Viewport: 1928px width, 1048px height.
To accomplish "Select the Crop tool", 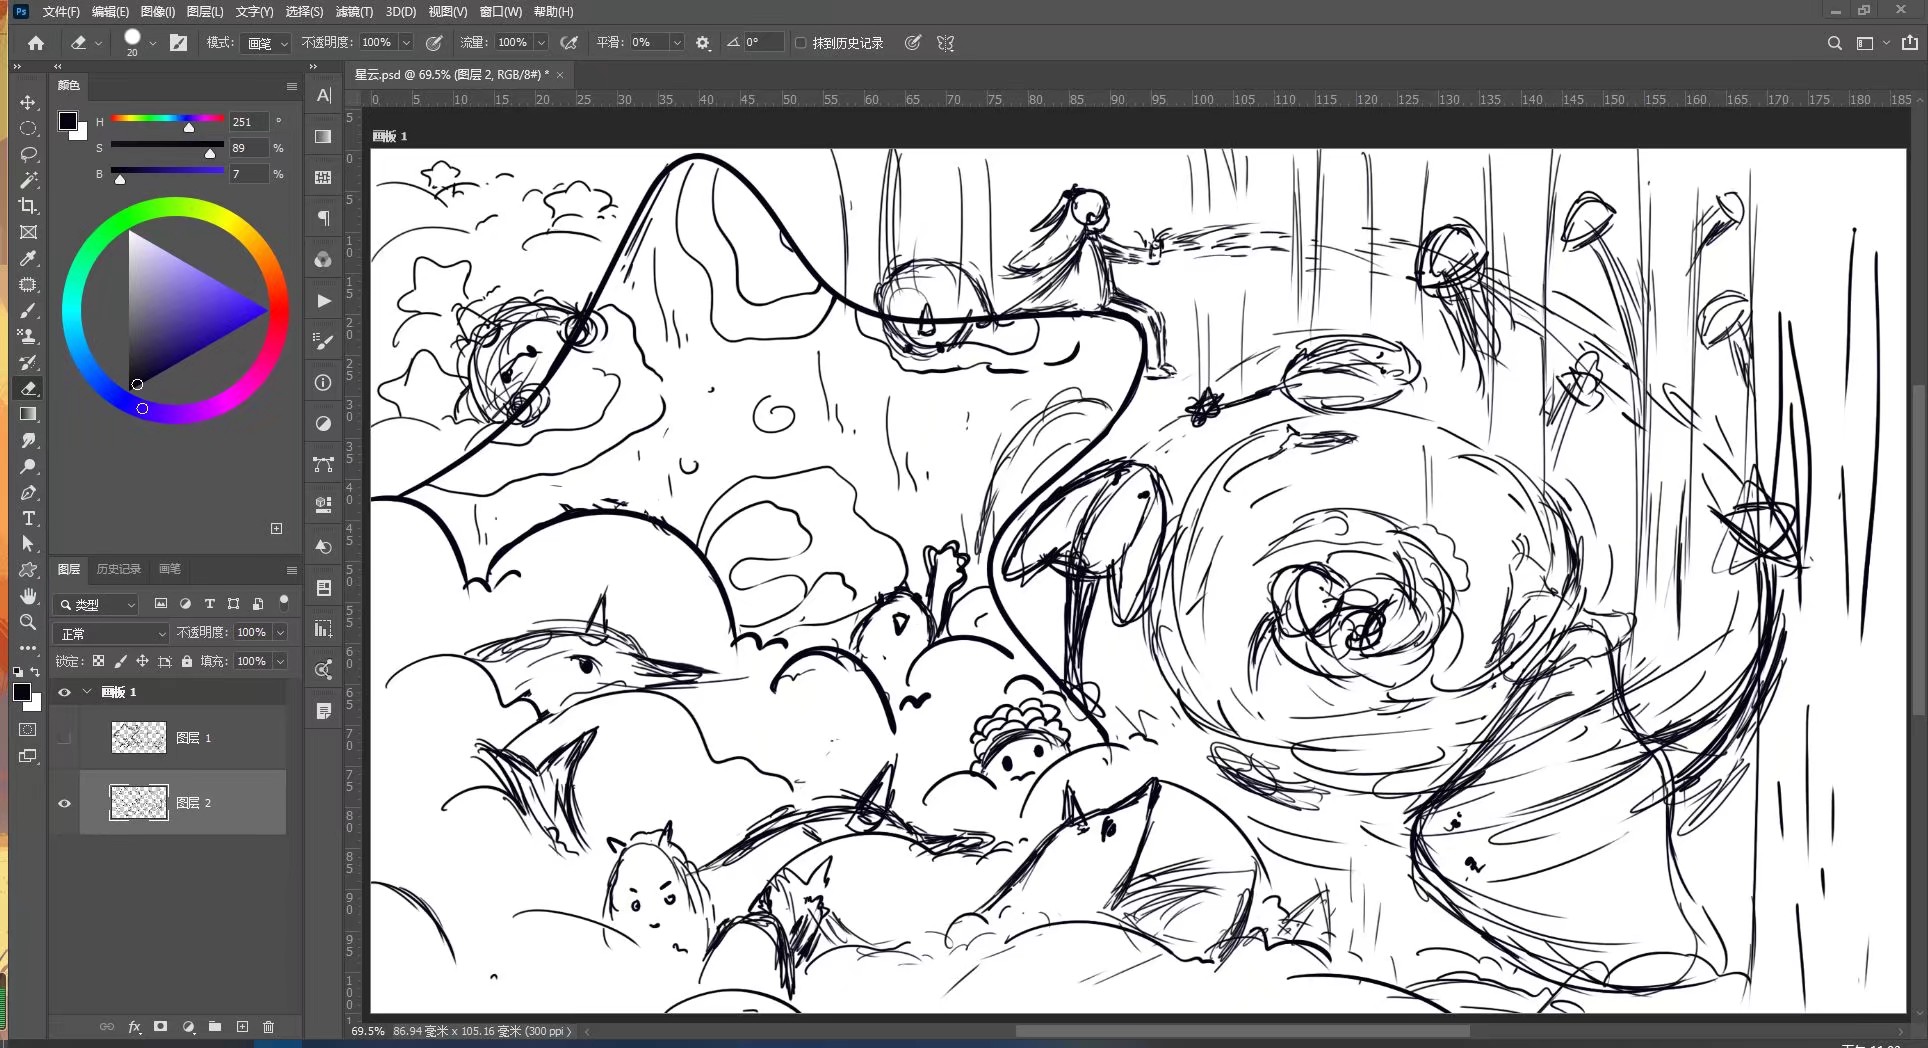I will 28,206.
